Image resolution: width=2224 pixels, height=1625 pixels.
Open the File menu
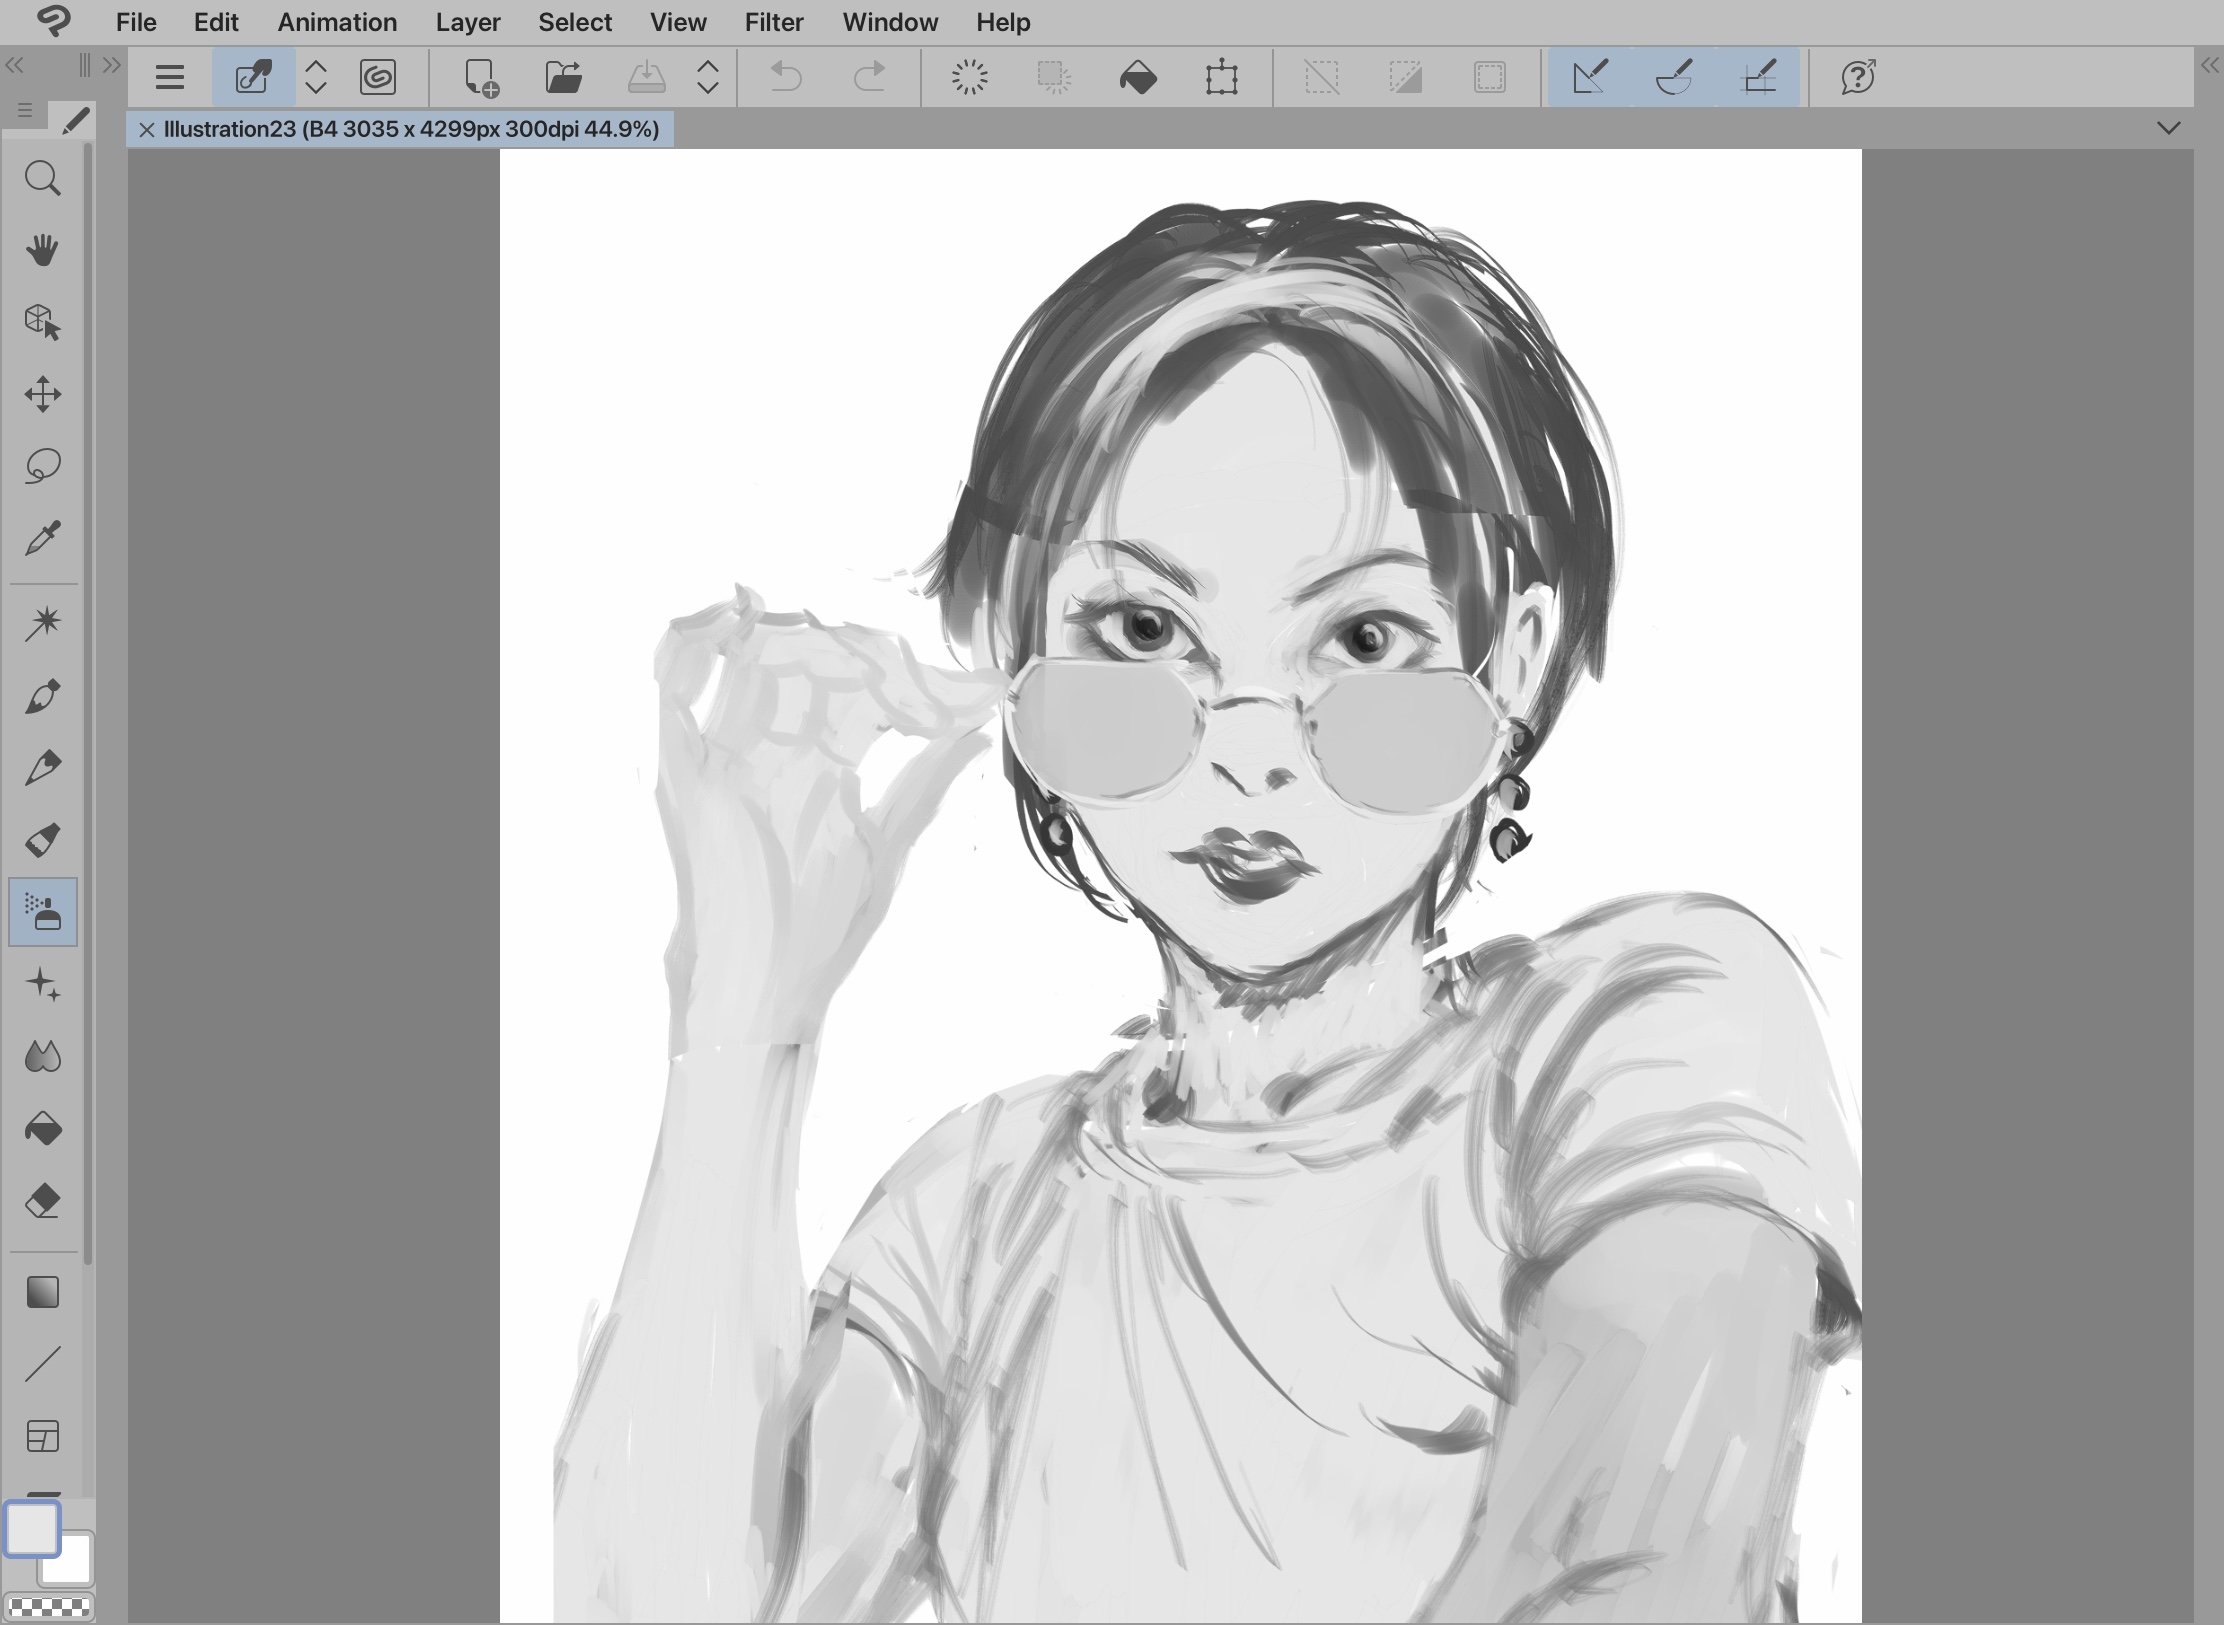coord(136,22)
